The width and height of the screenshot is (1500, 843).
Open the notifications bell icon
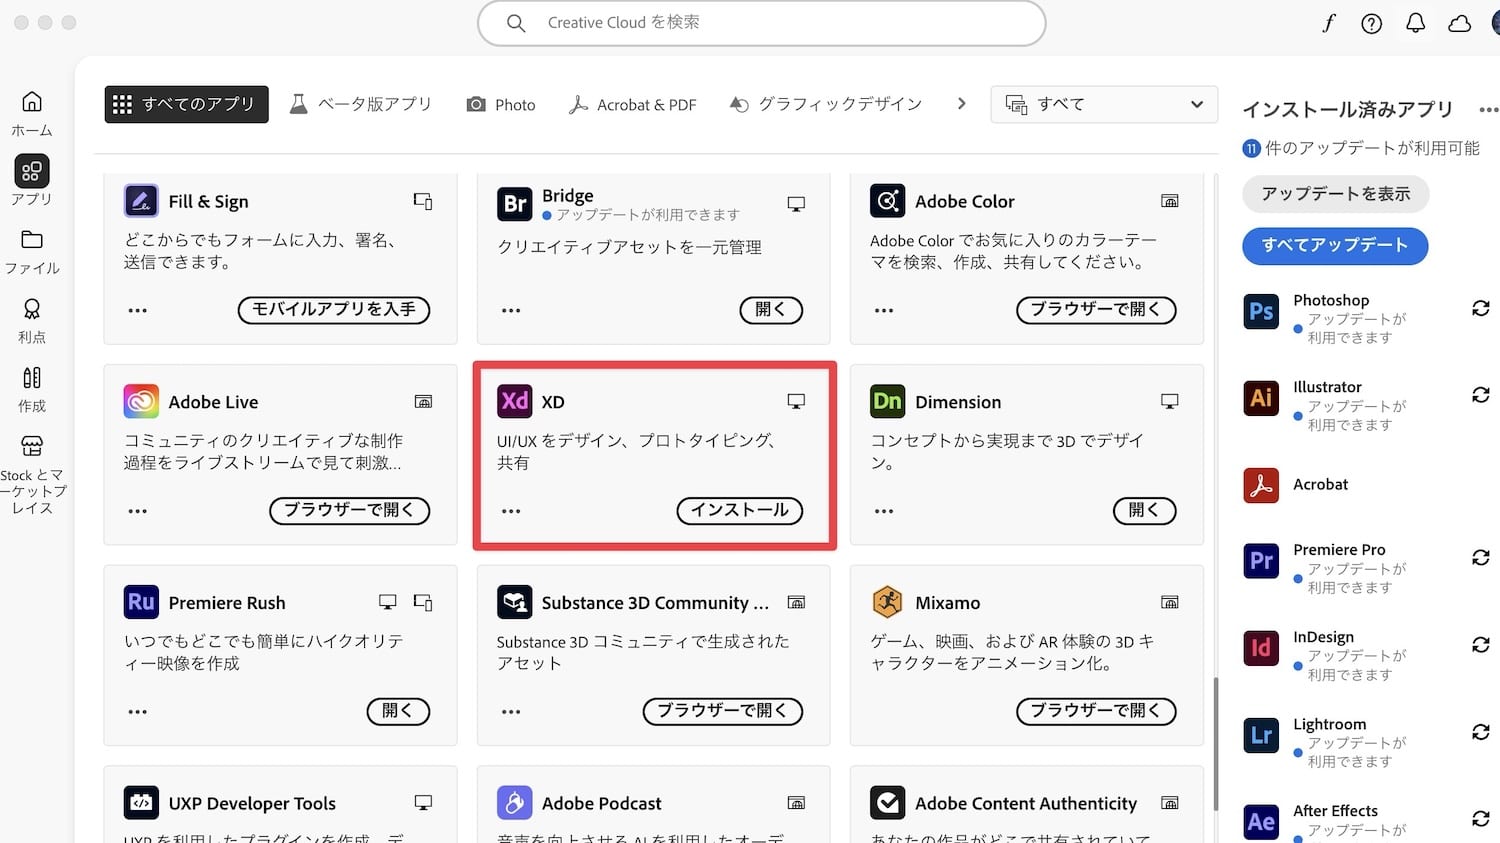click(x=1415, y=23)
